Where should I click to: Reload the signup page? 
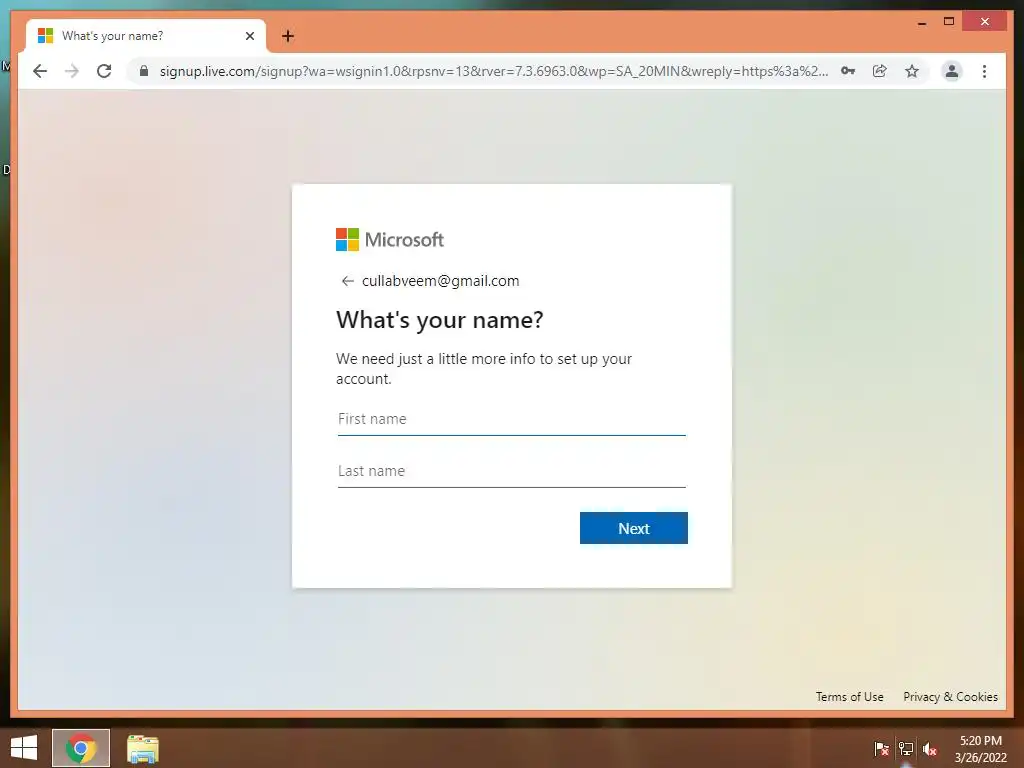click(104, 71)
